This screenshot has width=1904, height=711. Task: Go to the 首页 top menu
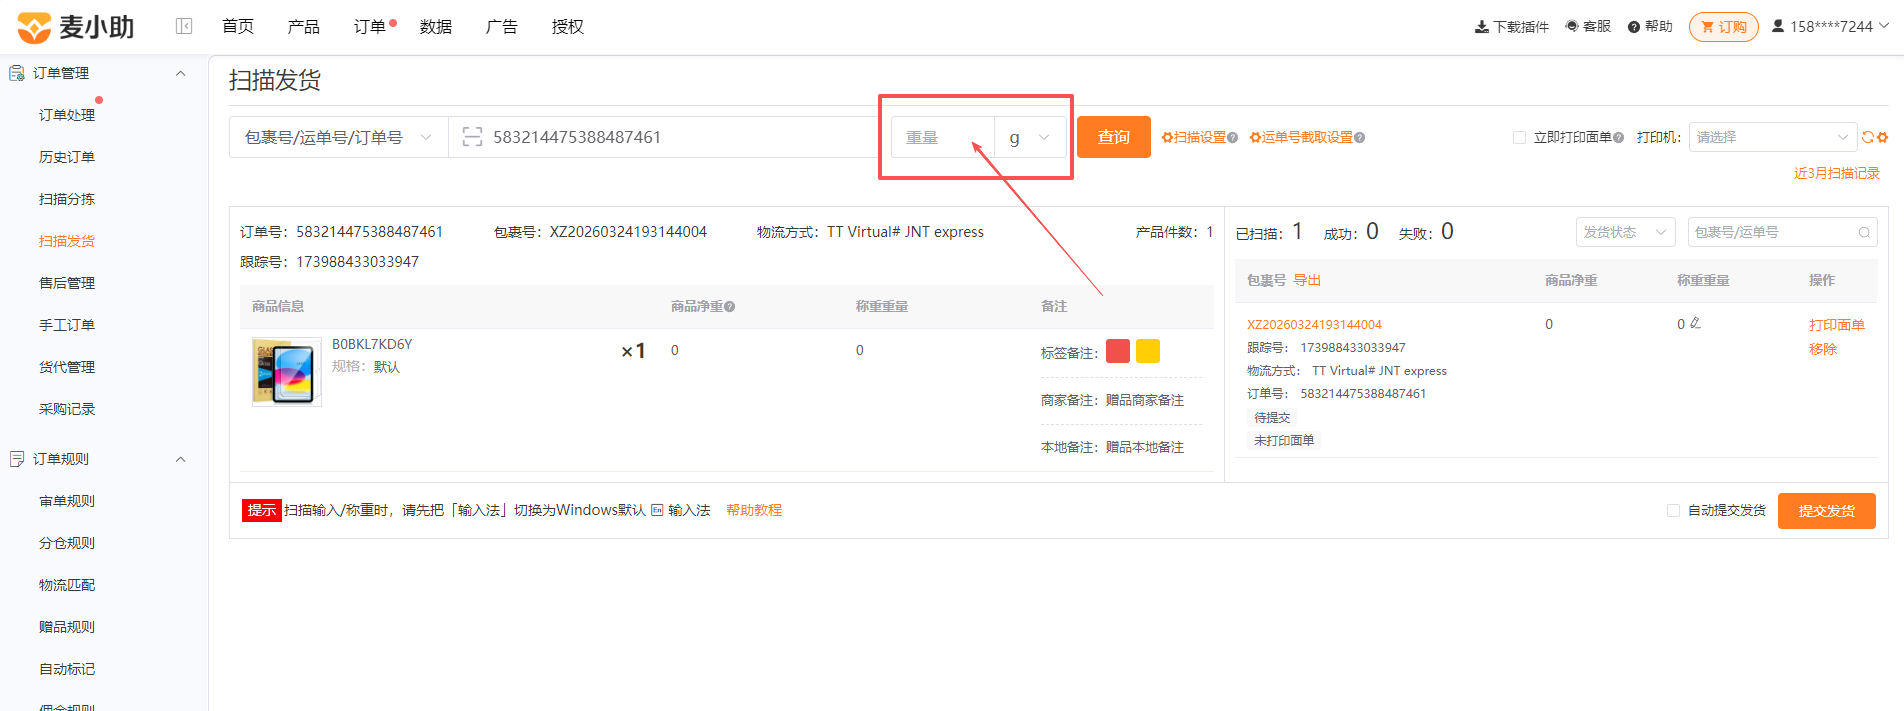pos(238,26)
